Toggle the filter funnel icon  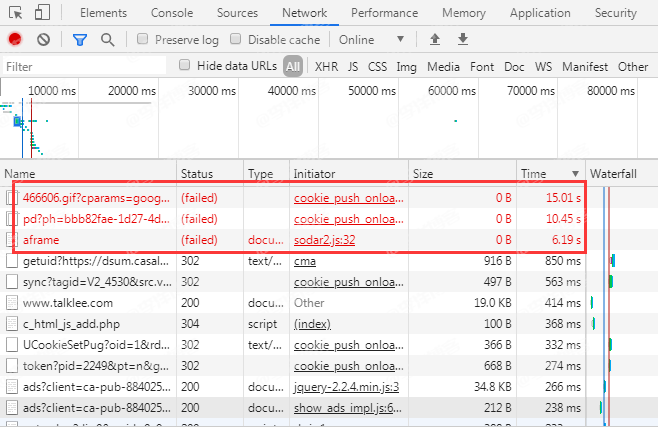pyautogui.click(x=80, y=40)
